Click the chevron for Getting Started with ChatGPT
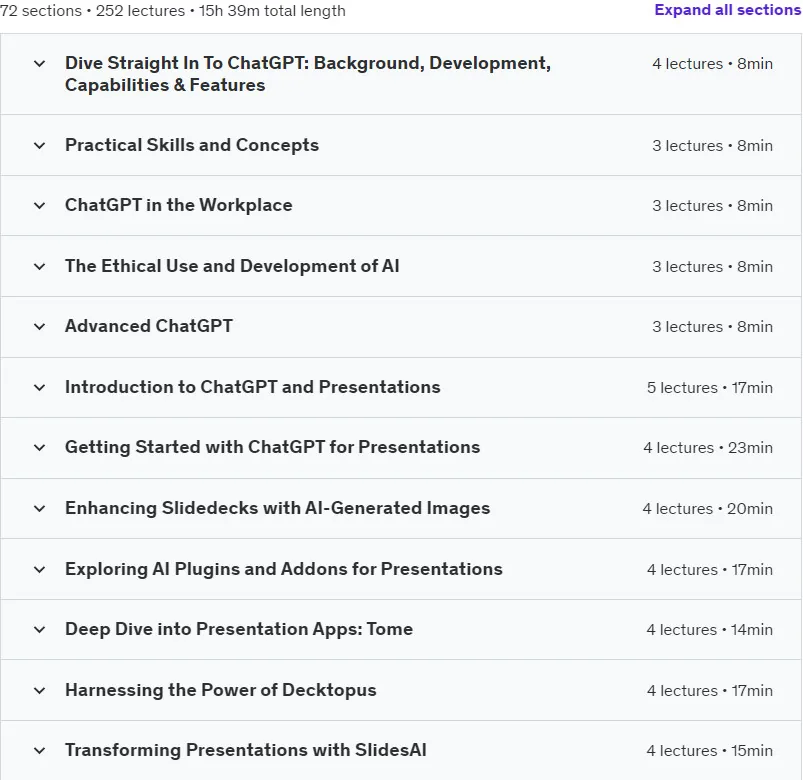Viewport: 803px width, 780px height. [x=39, y=448]
